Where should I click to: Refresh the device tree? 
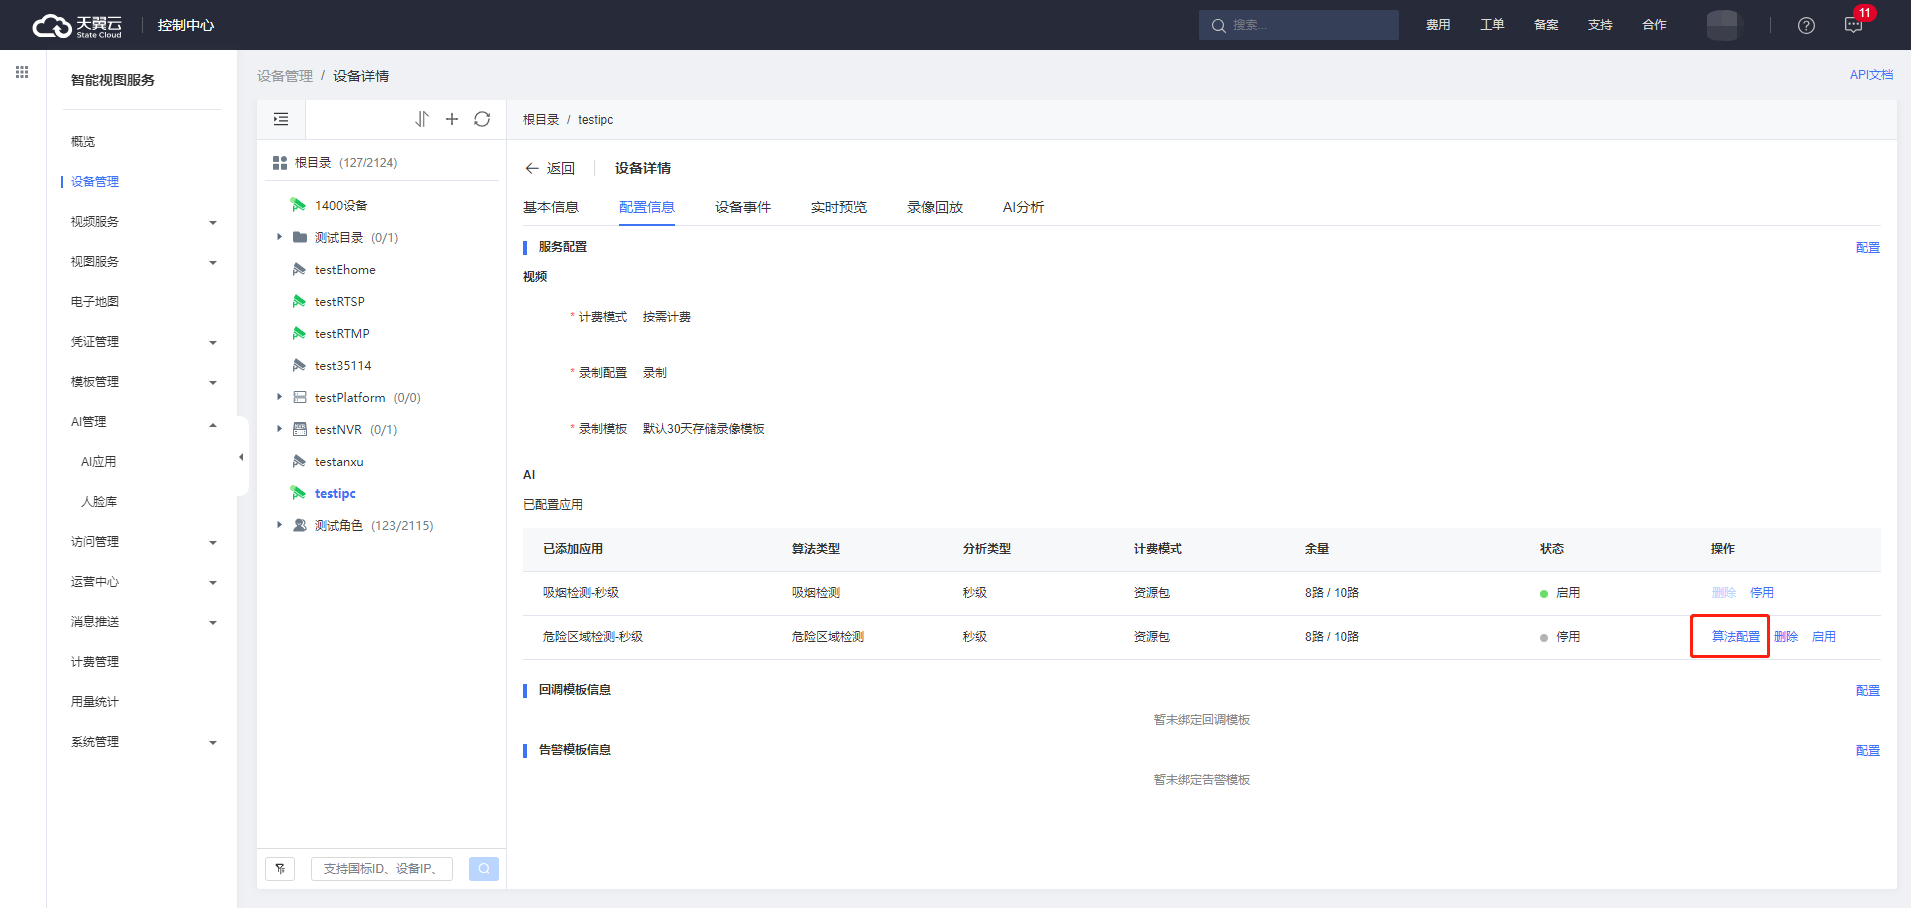click(482, 119)
